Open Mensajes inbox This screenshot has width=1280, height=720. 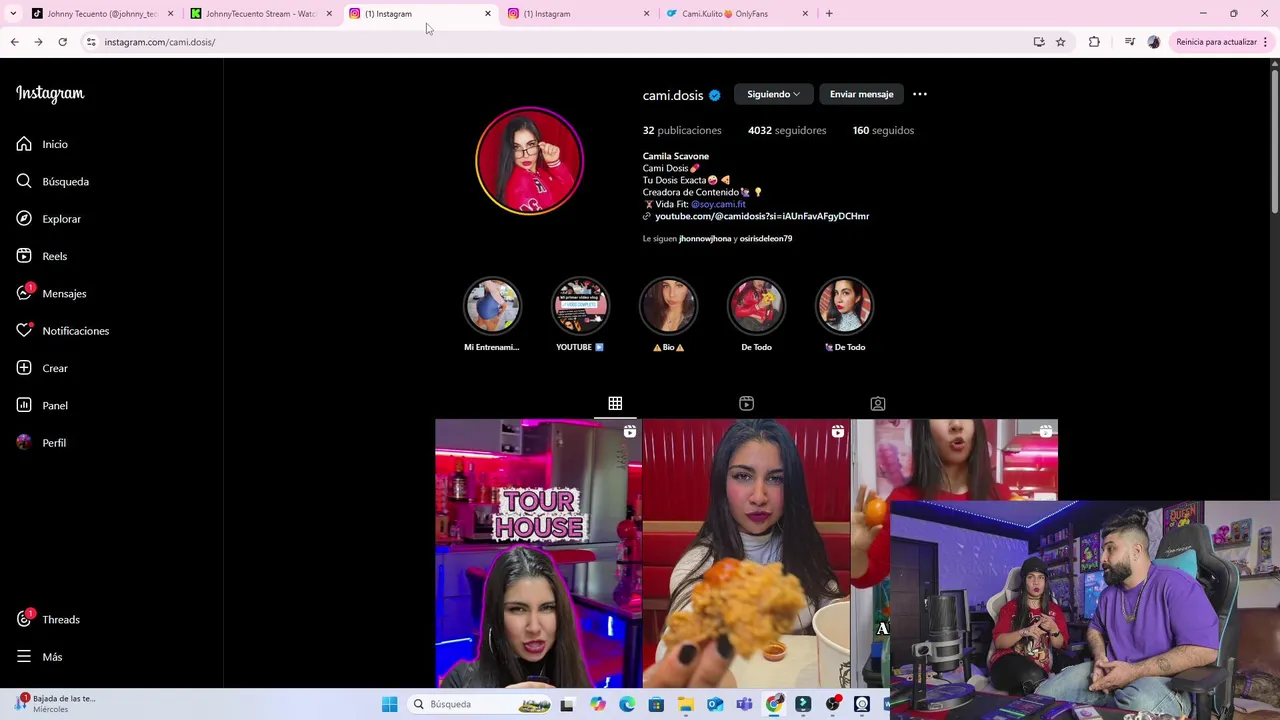click(x=51, y=293)
